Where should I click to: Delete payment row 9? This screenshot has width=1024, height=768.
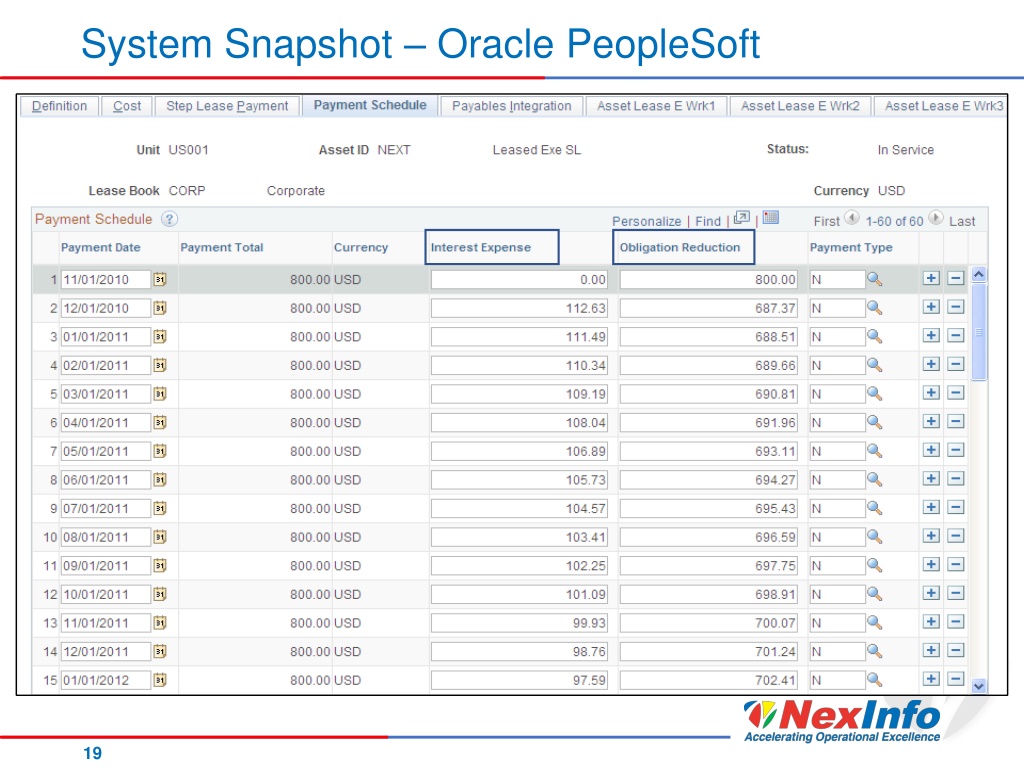tap(955, 507)
